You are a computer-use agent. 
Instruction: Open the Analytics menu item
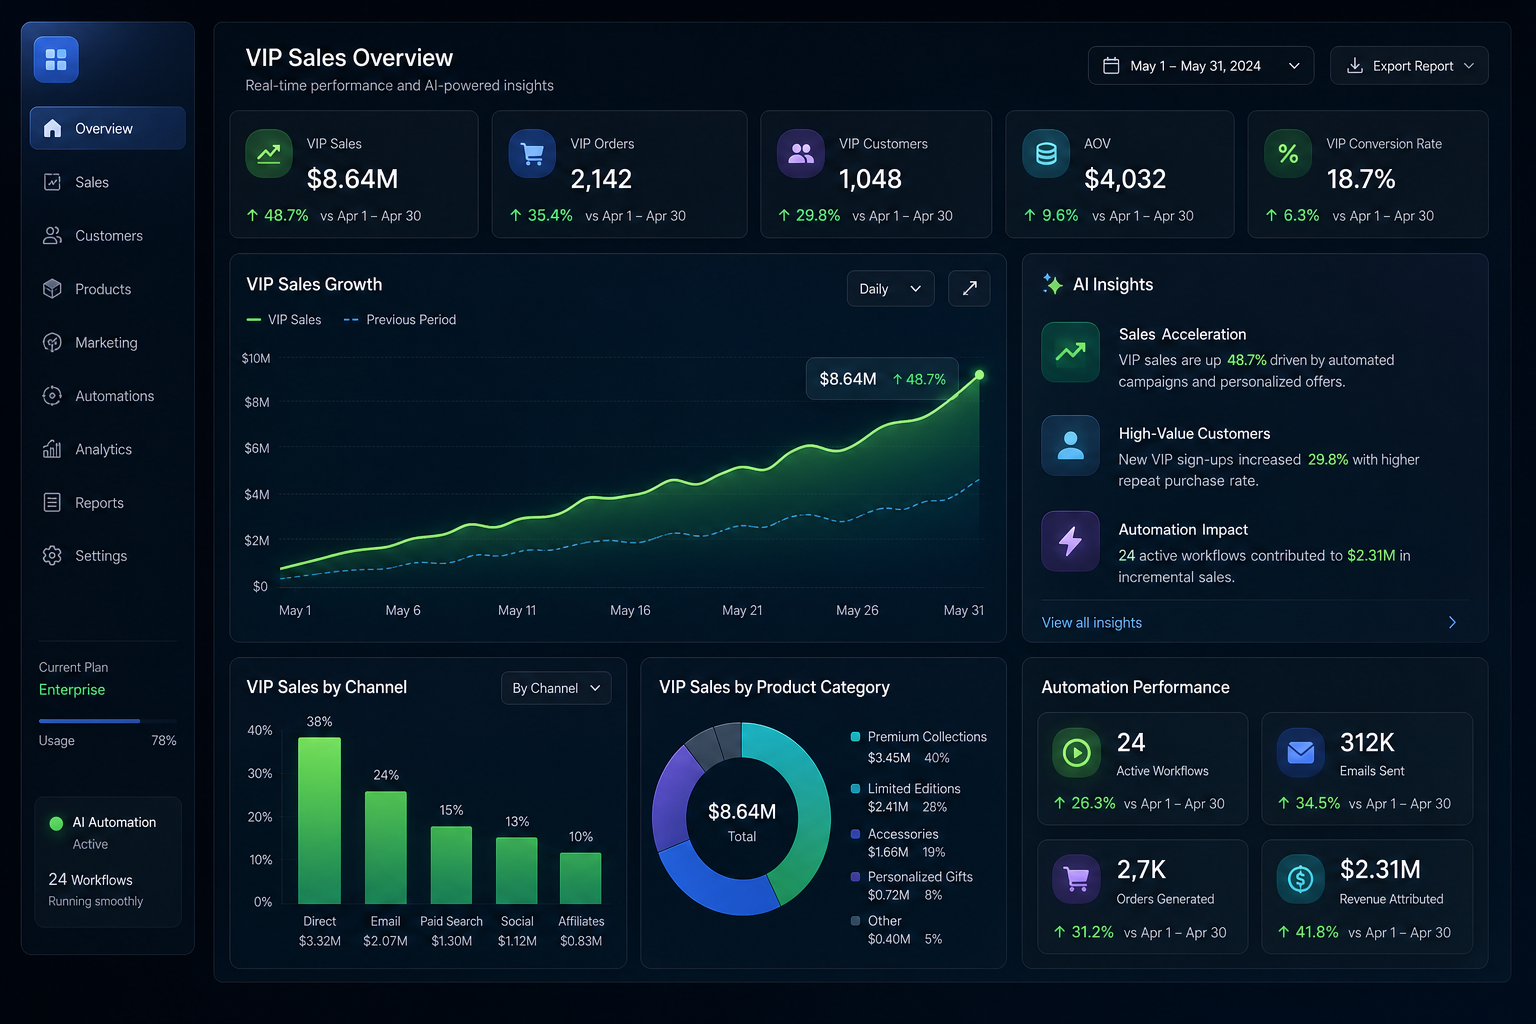108,449
